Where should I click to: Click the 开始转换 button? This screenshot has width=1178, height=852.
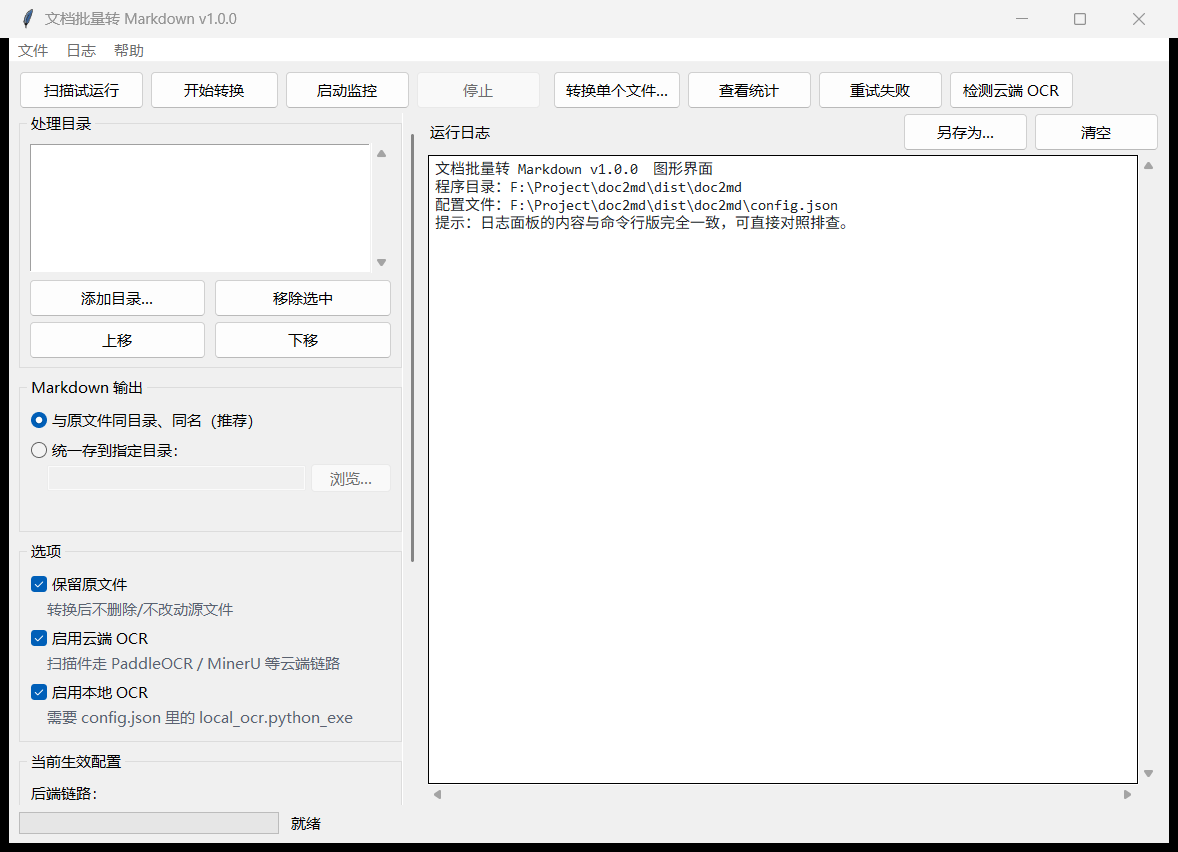tap(214, 90)
